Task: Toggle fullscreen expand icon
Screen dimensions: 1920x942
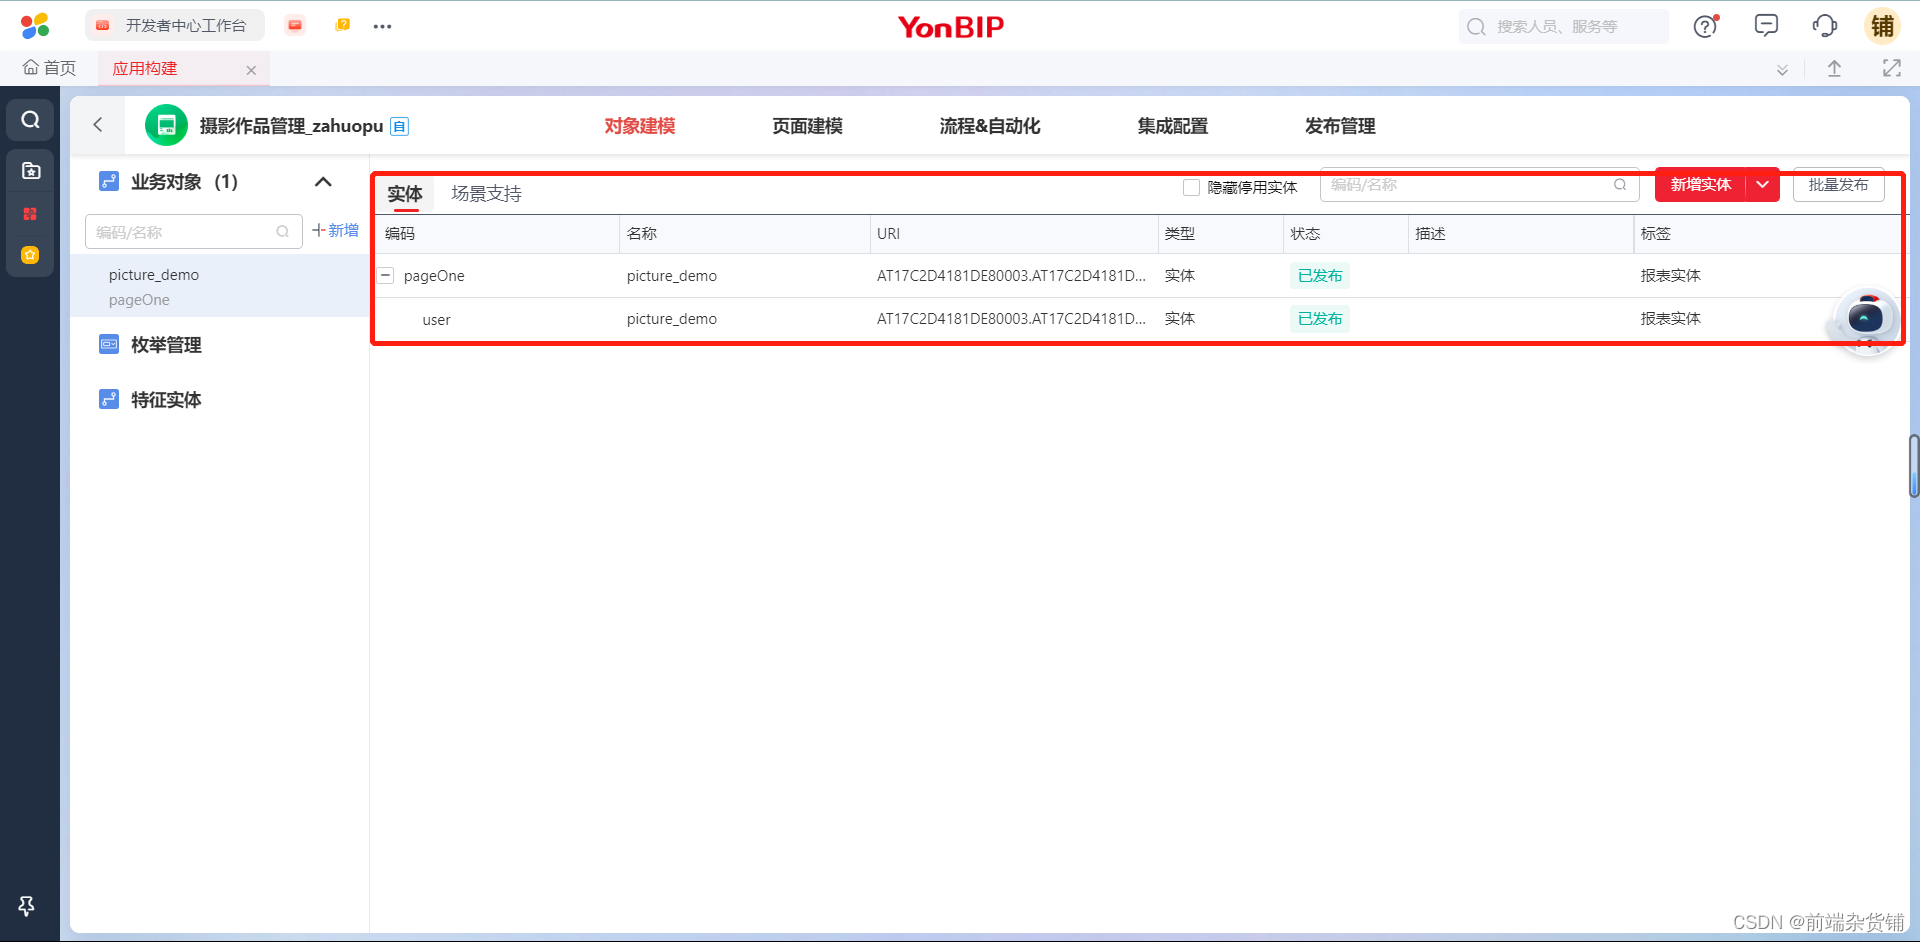Action: click(x=1891, y=68)
